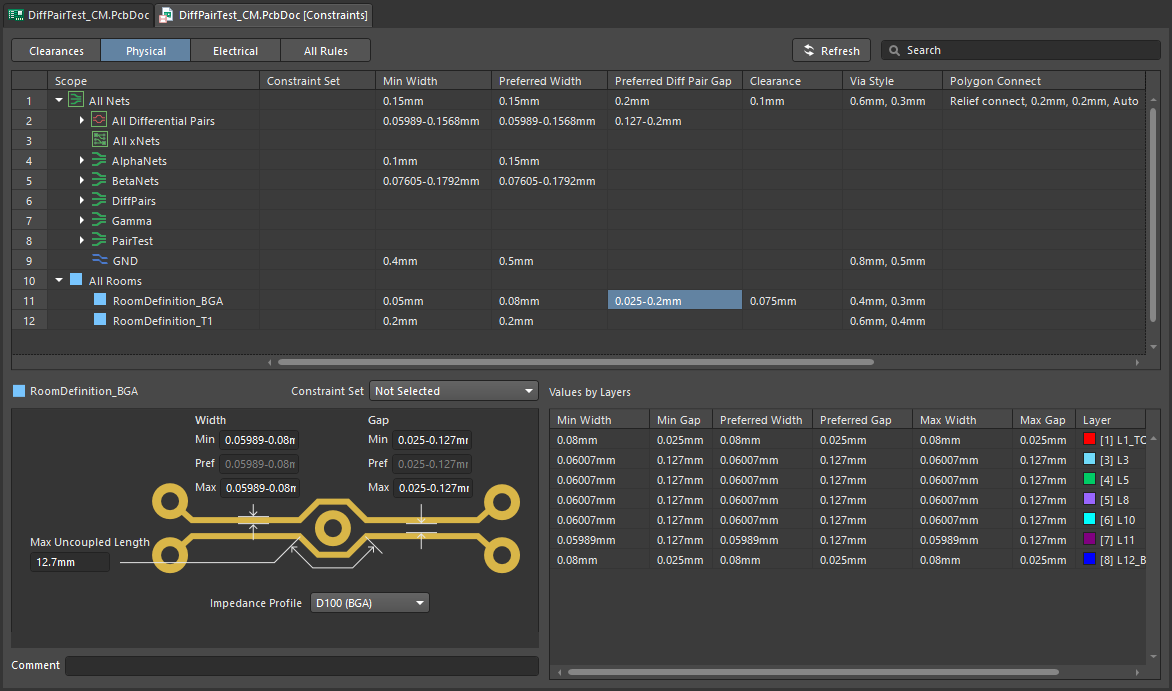
Task: Expand the DiffPairs node
Action: tap(81, 200)
